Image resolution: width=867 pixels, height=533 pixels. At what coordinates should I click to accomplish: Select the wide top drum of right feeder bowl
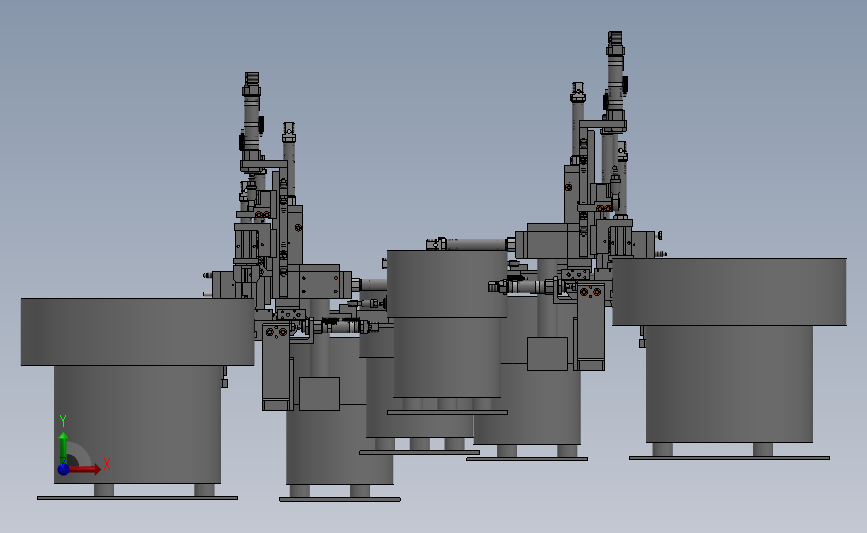729,291
